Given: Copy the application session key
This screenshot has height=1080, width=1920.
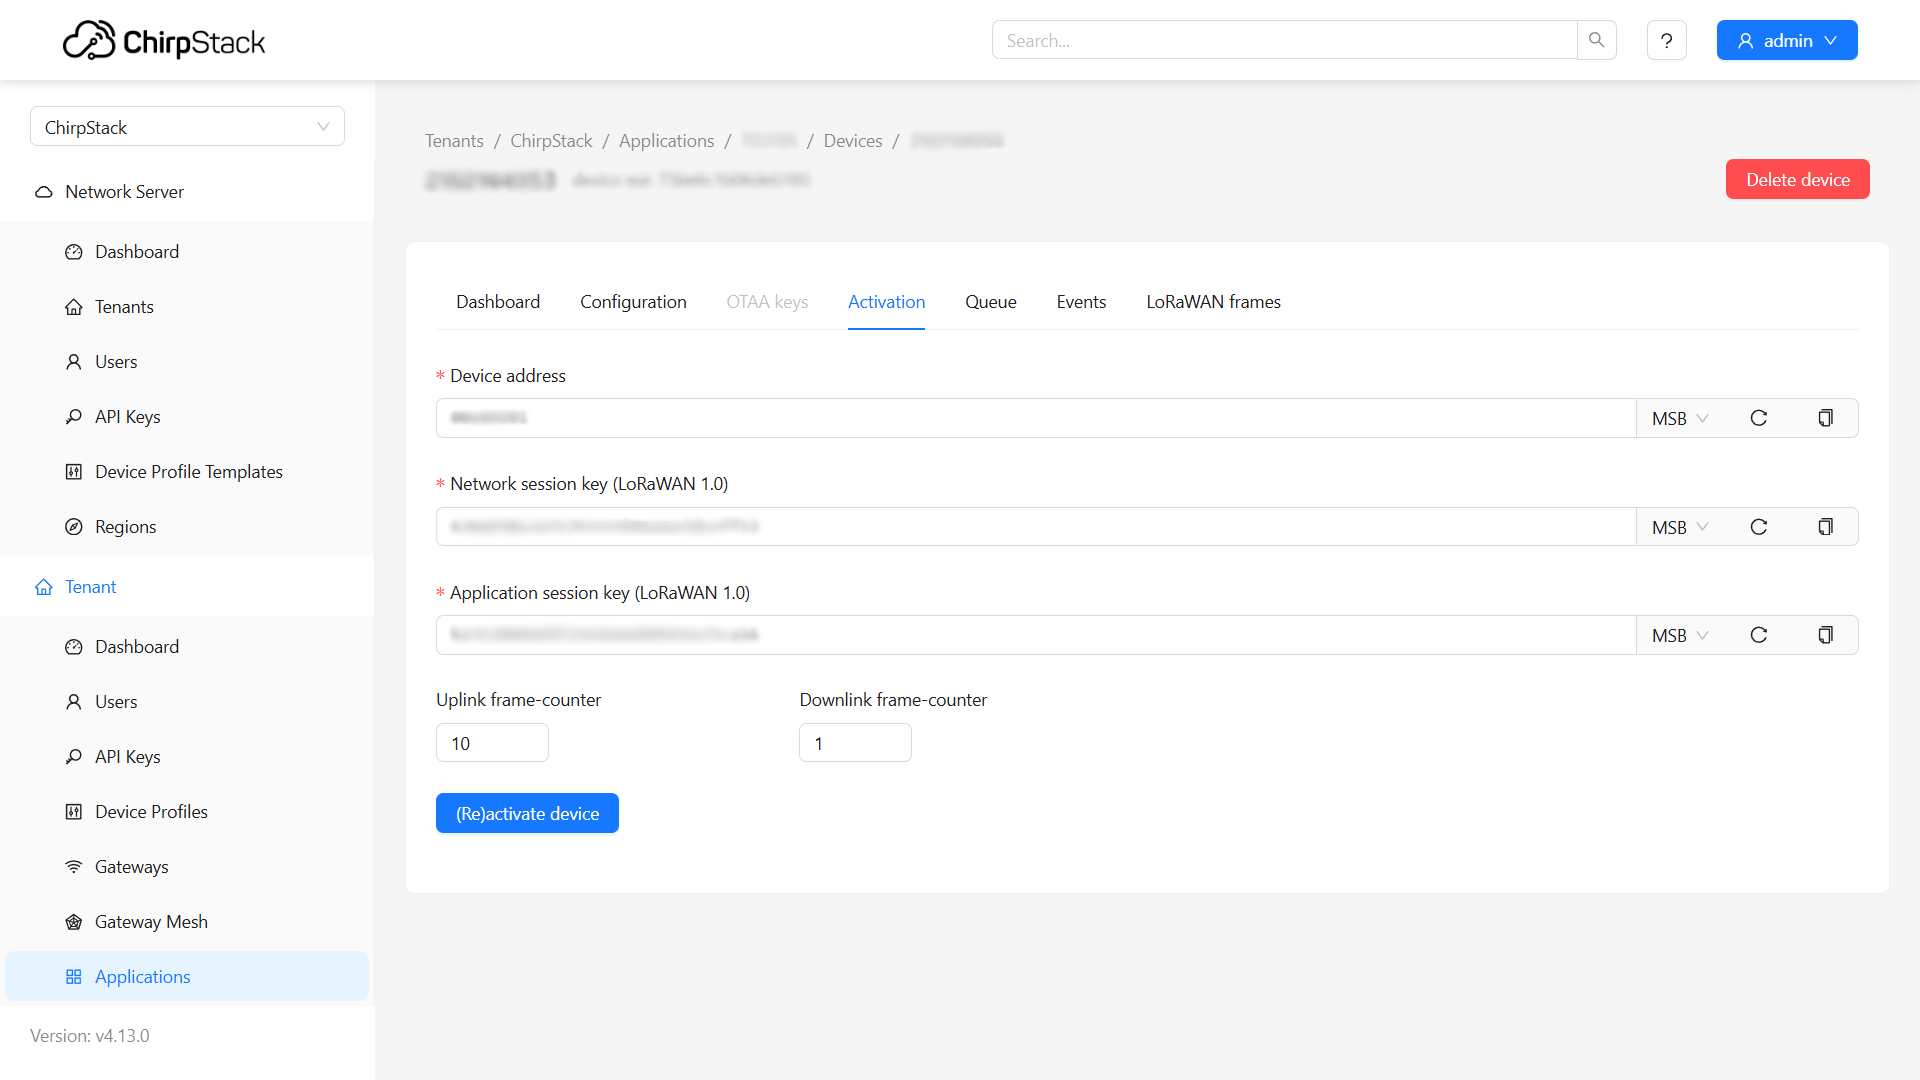Looking at the screenshot, I should 1825,635.
